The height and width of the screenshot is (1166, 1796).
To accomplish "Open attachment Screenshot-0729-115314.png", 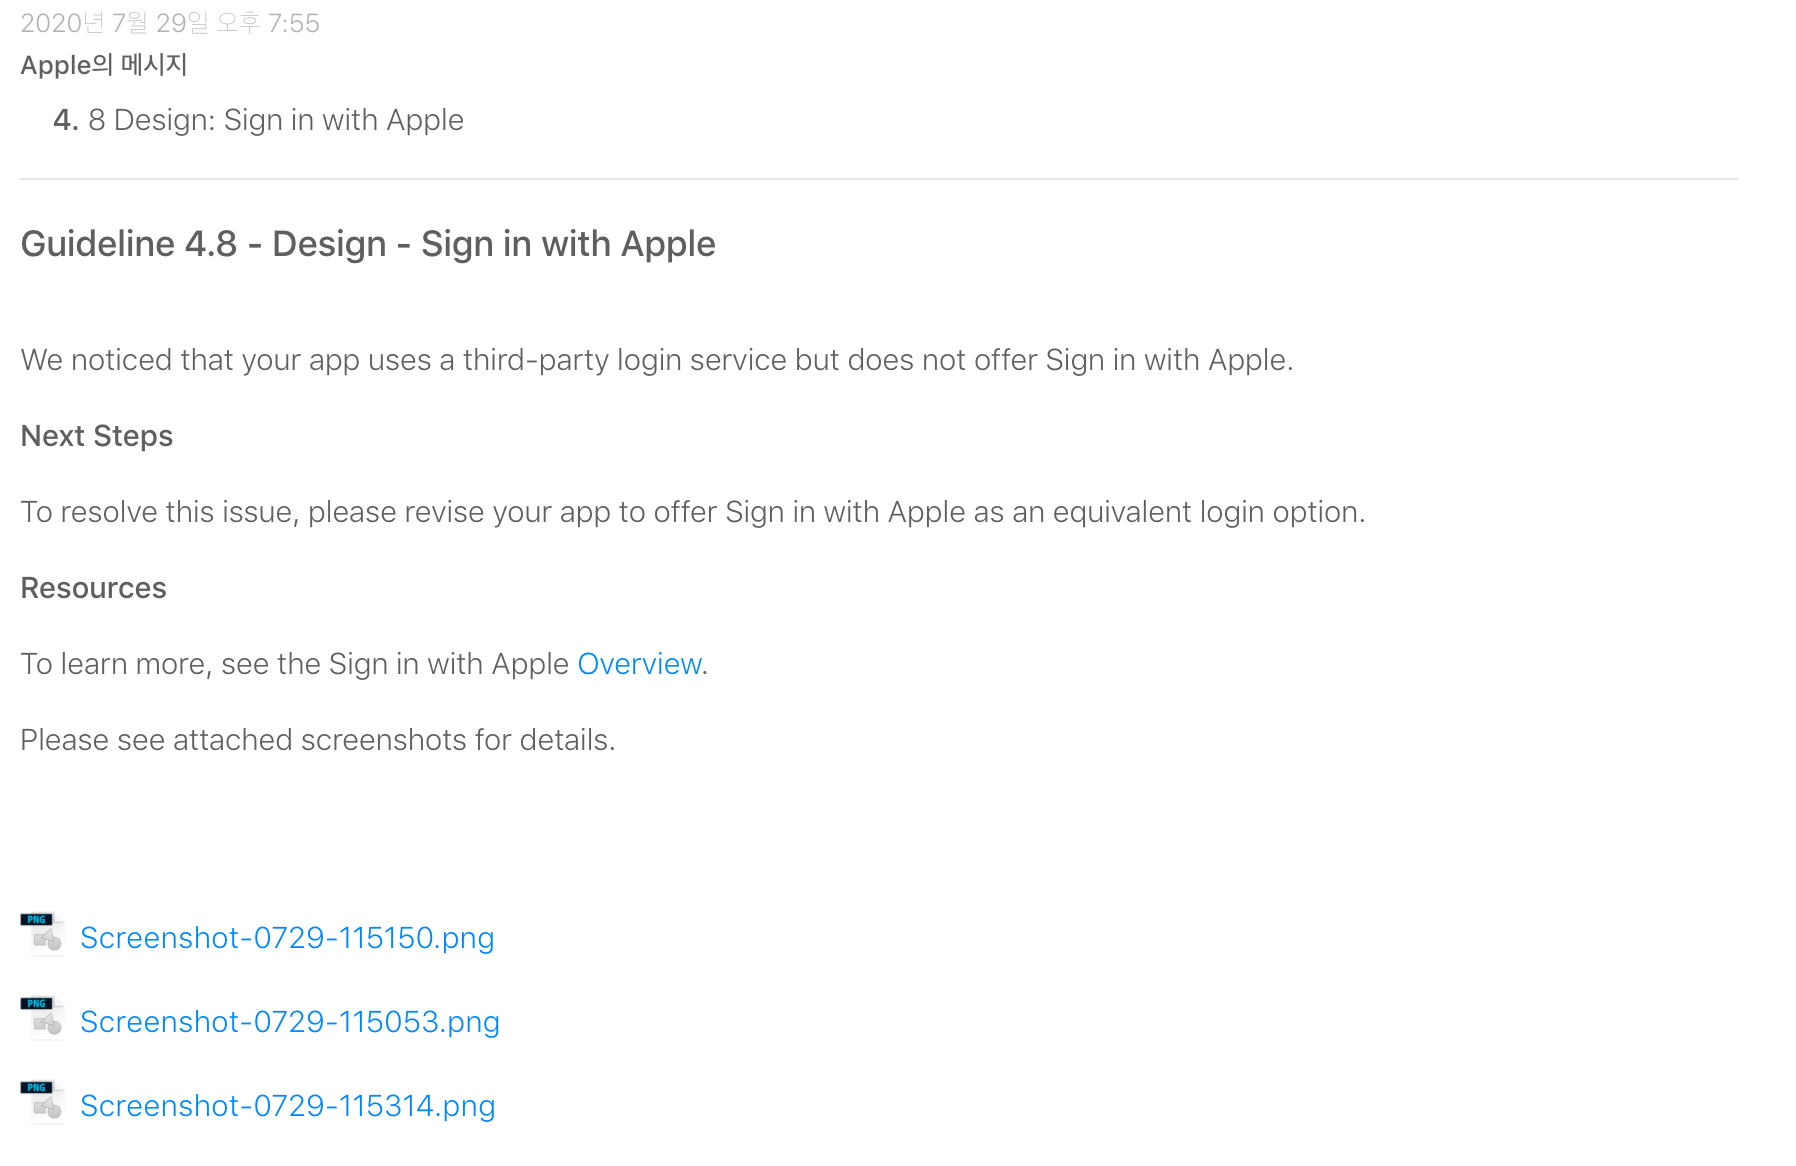I will click(x=288, y=1106).
